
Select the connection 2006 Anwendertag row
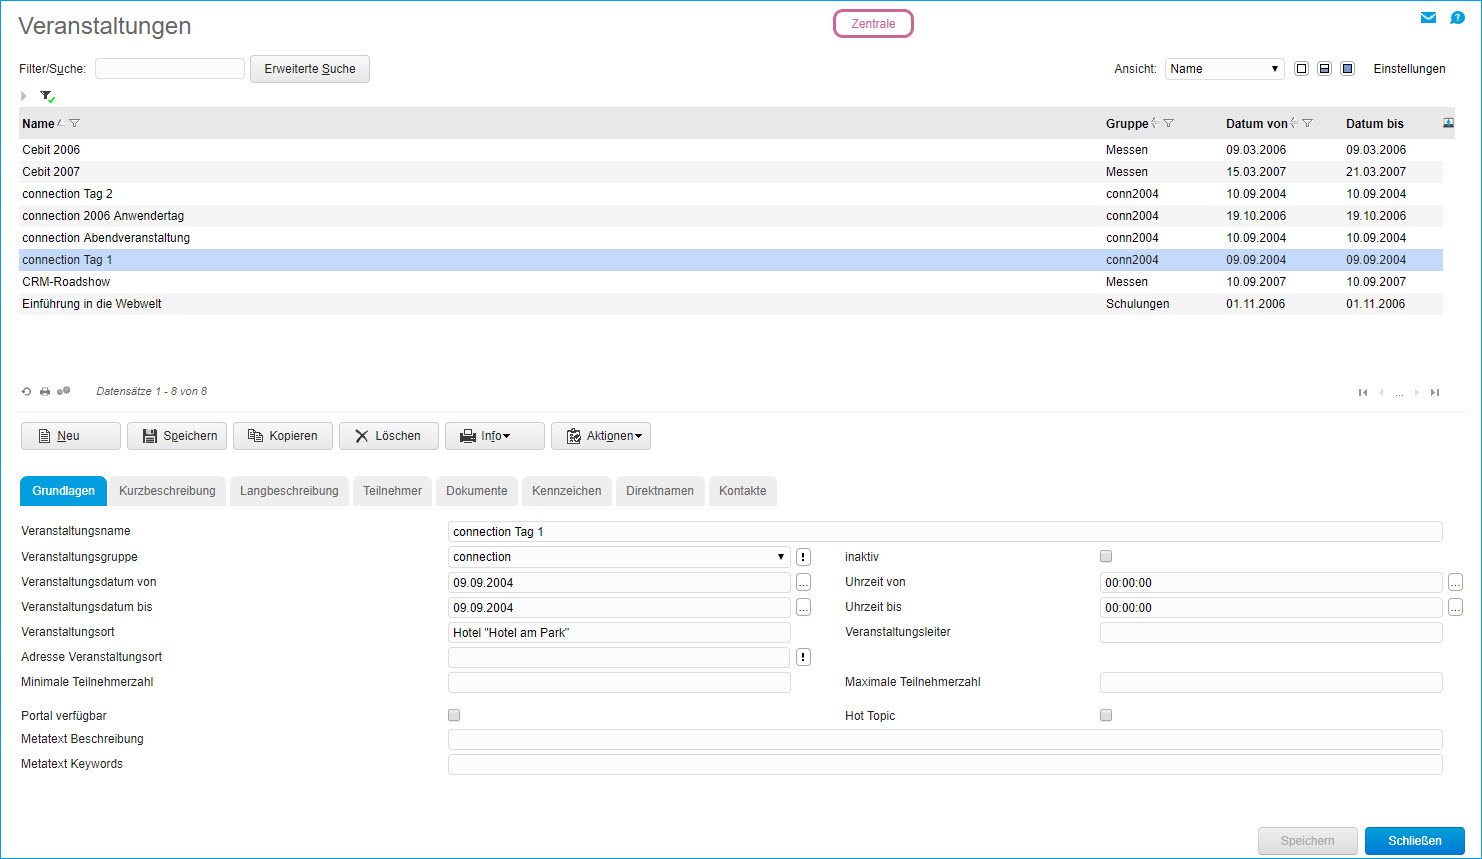point(731,216)
